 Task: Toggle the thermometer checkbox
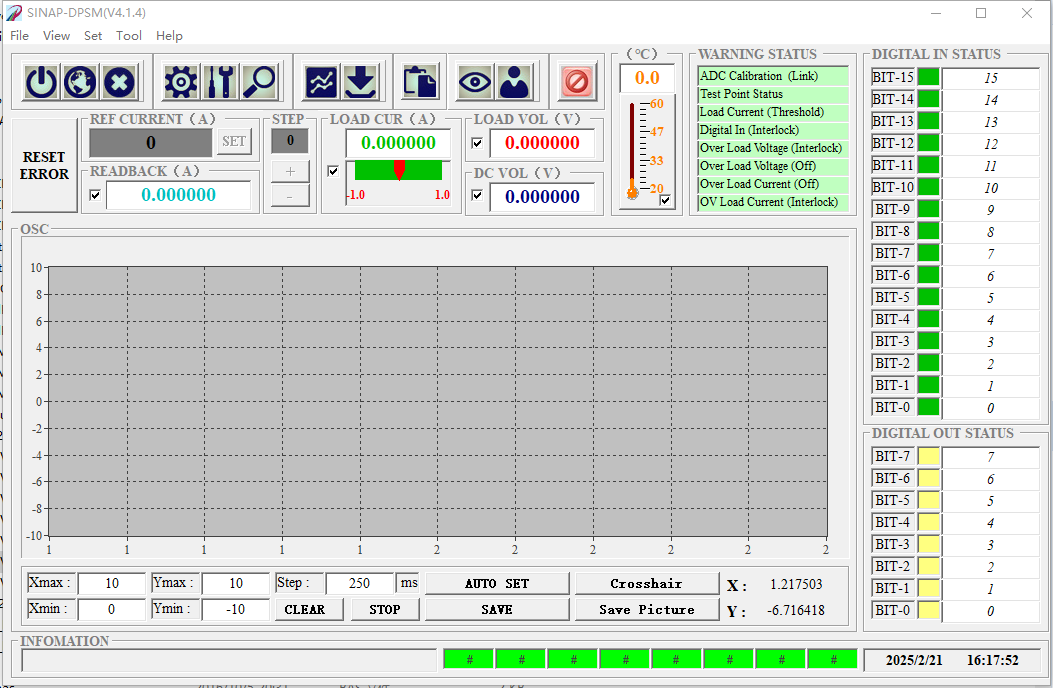pyautogui.click(x=666, y=201)
